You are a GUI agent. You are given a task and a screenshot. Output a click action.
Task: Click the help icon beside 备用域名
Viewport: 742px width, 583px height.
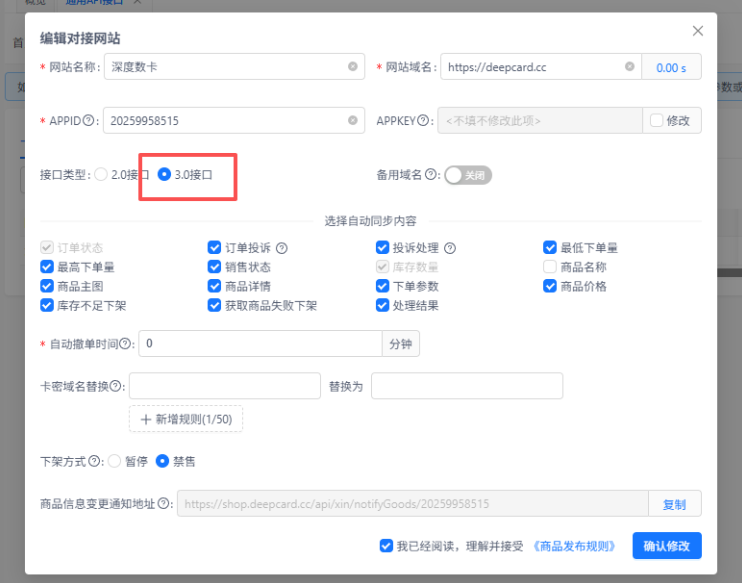[432, 175]
